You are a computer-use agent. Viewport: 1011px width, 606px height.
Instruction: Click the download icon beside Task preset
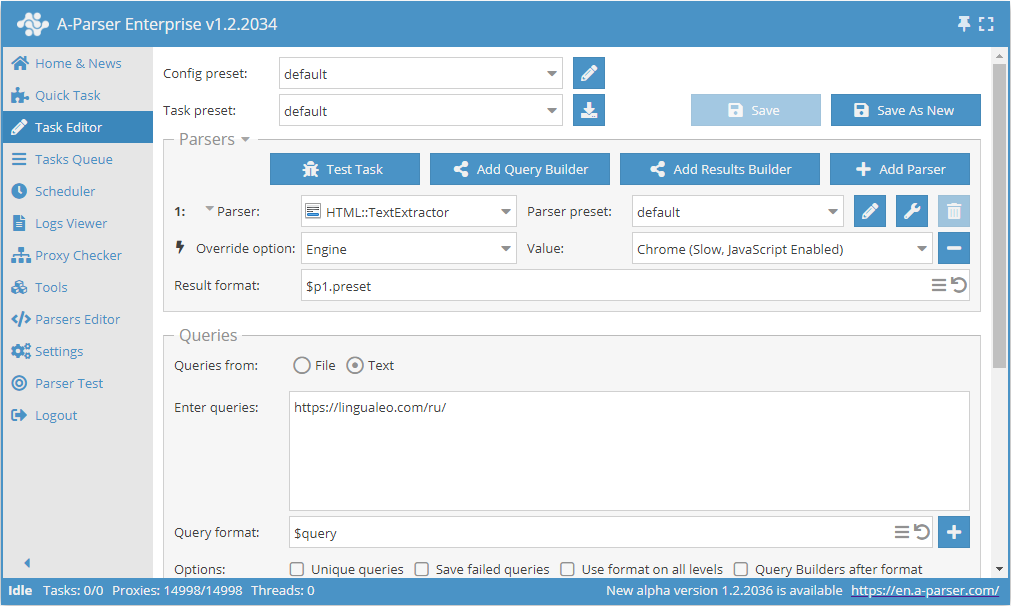coord(589,111)
